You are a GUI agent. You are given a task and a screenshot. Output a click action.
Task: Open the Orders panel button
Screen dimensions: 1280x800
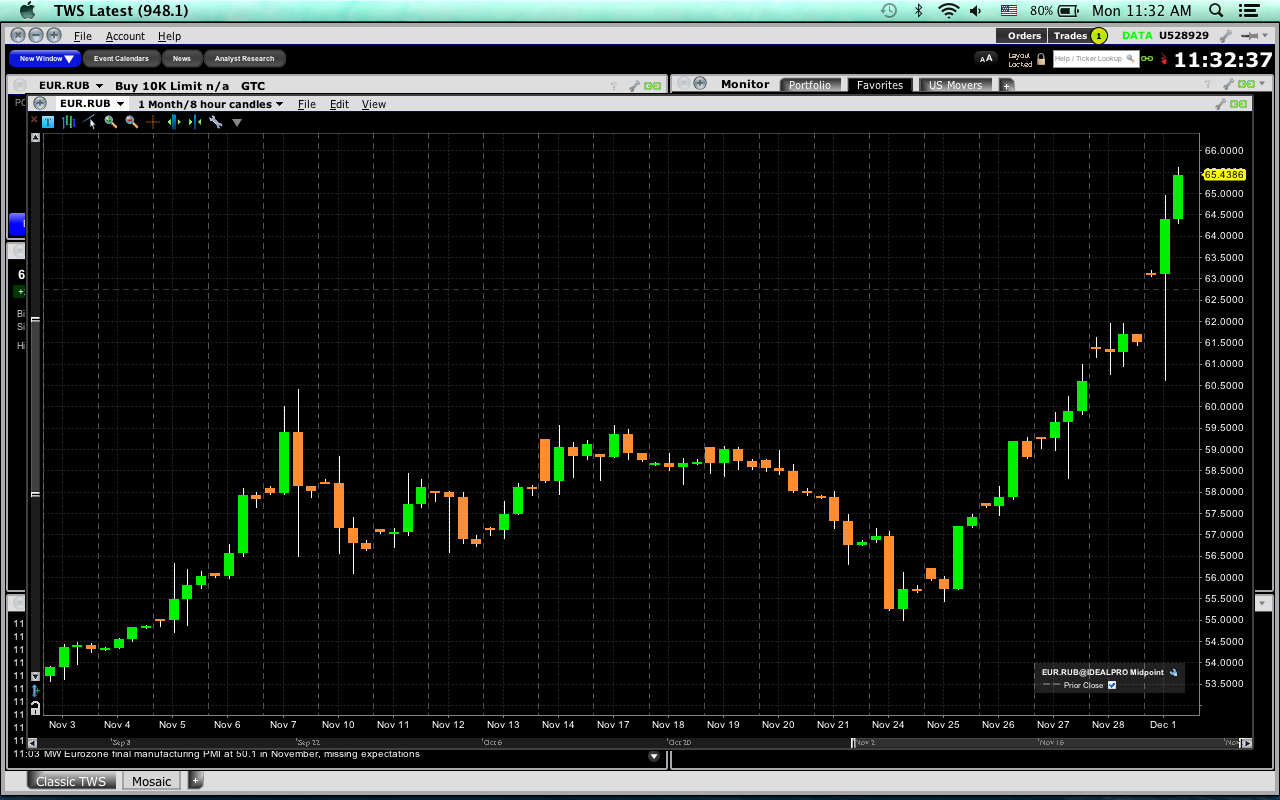tap(1023, 36)
